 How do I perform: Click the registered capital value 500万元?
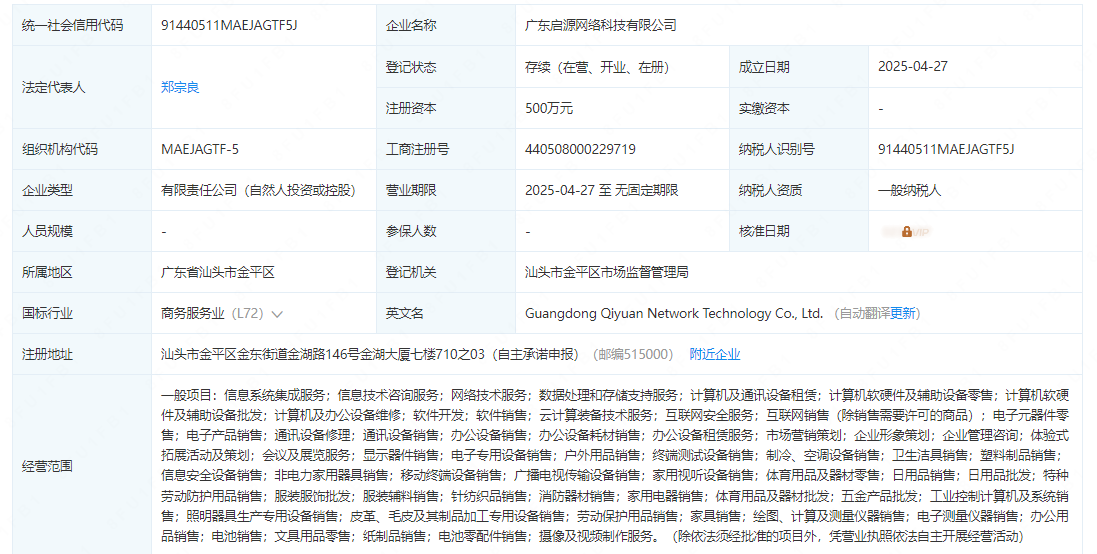(549, 108)
